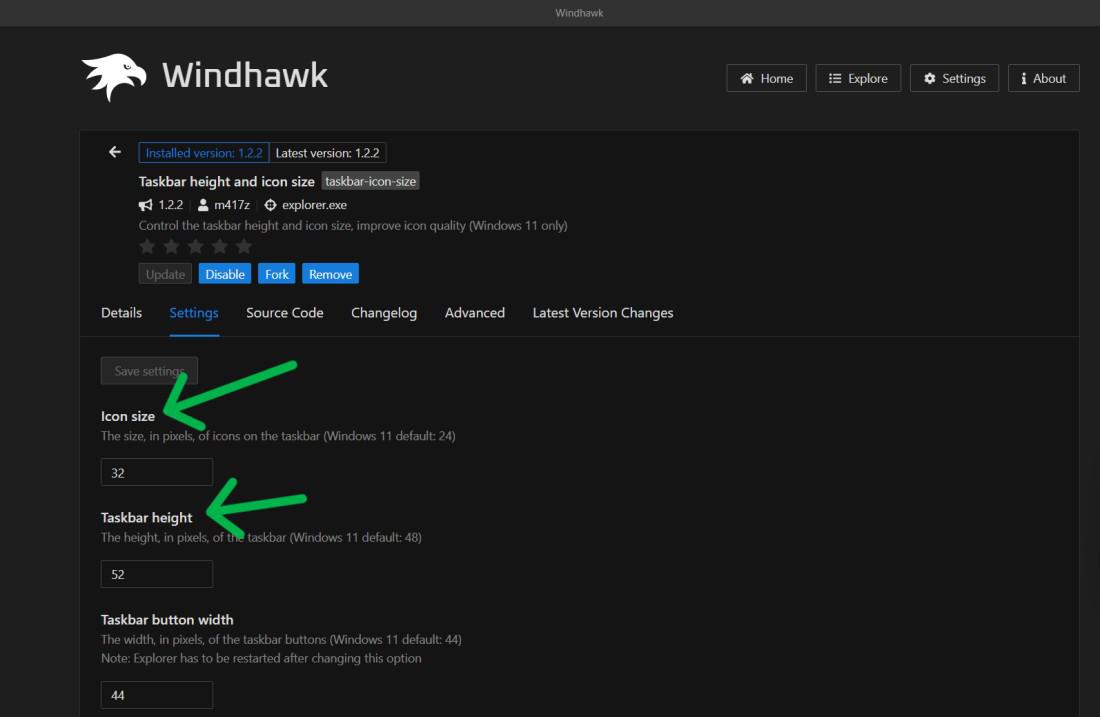Disable the taskbar mod

[x=224, y=274]
